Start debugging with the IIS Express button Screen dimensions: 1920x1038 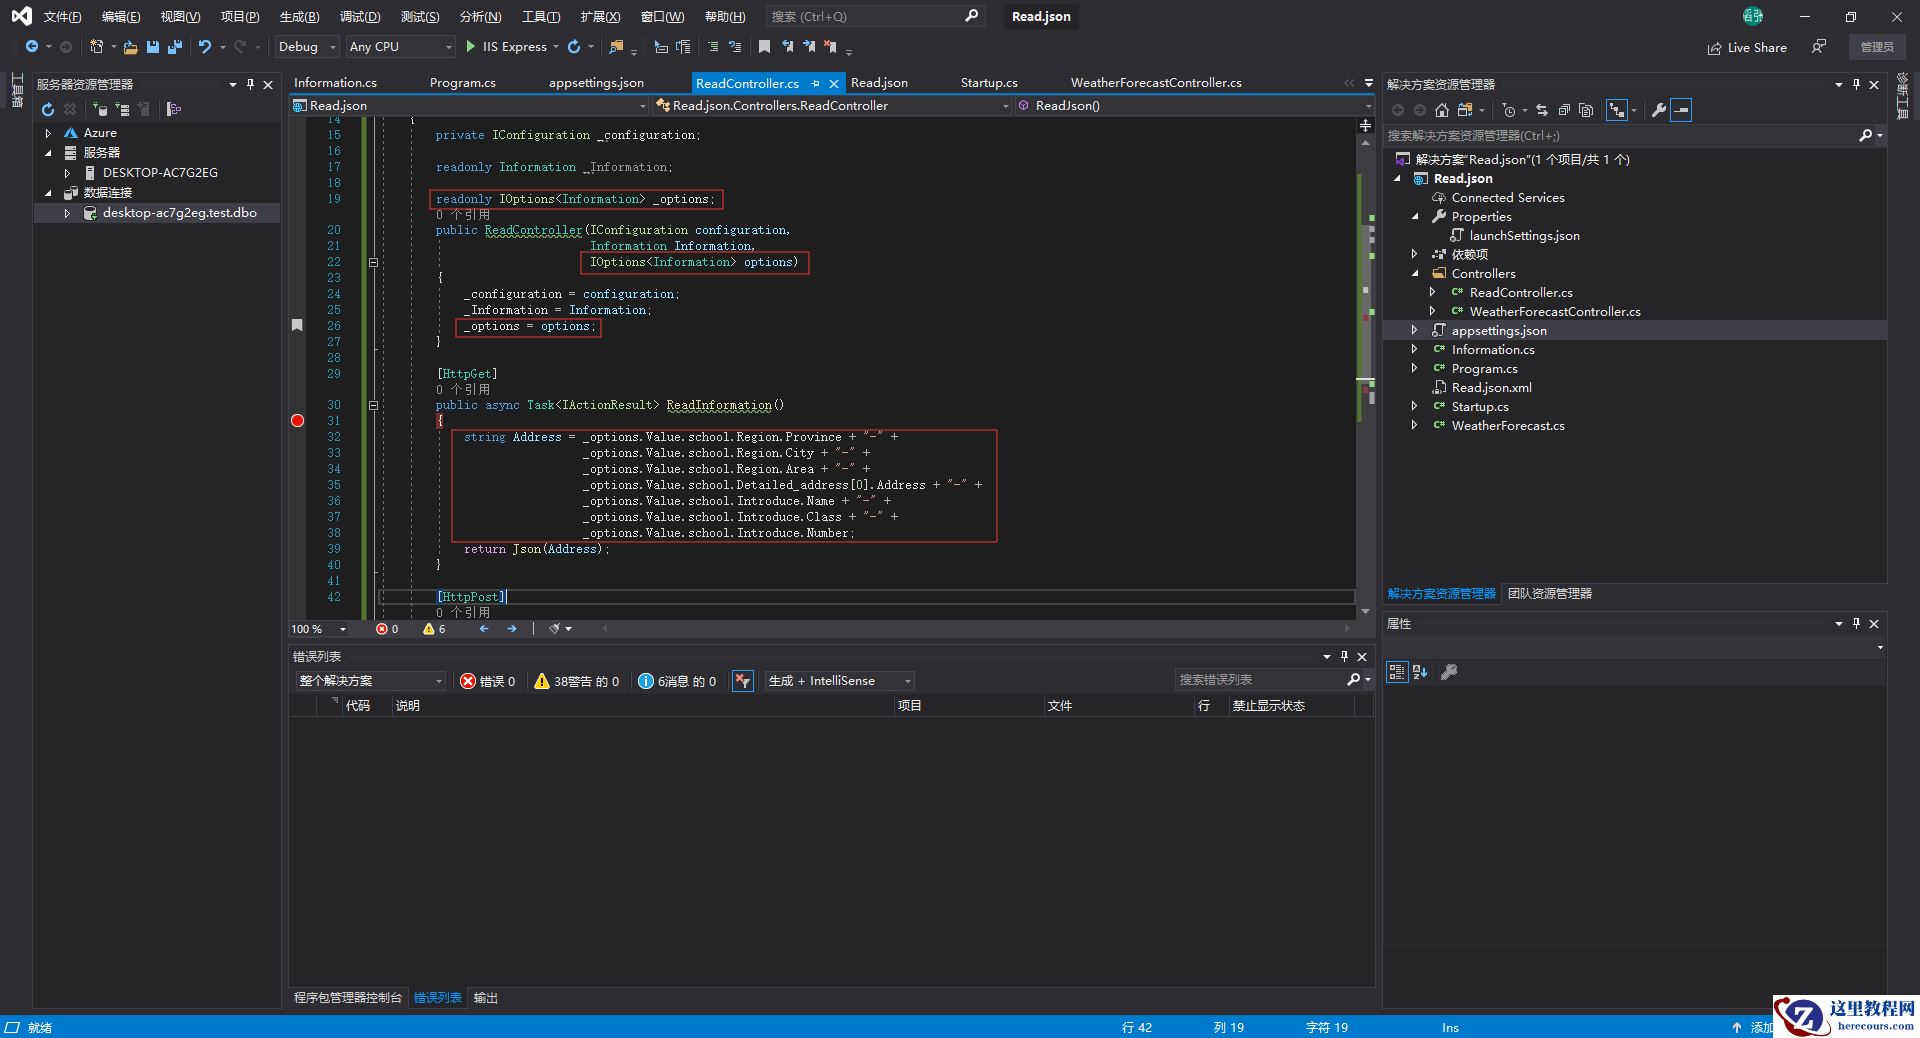[x=506, y=47]
